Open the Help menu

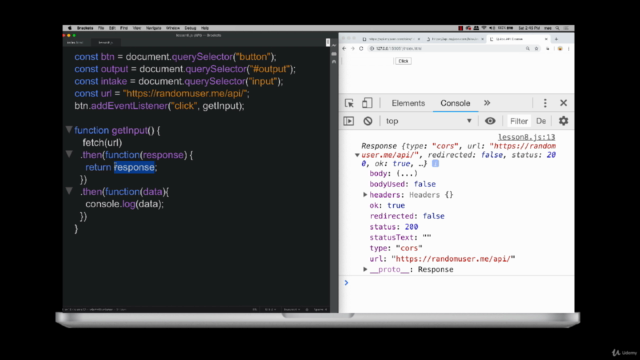coord(205,28)
